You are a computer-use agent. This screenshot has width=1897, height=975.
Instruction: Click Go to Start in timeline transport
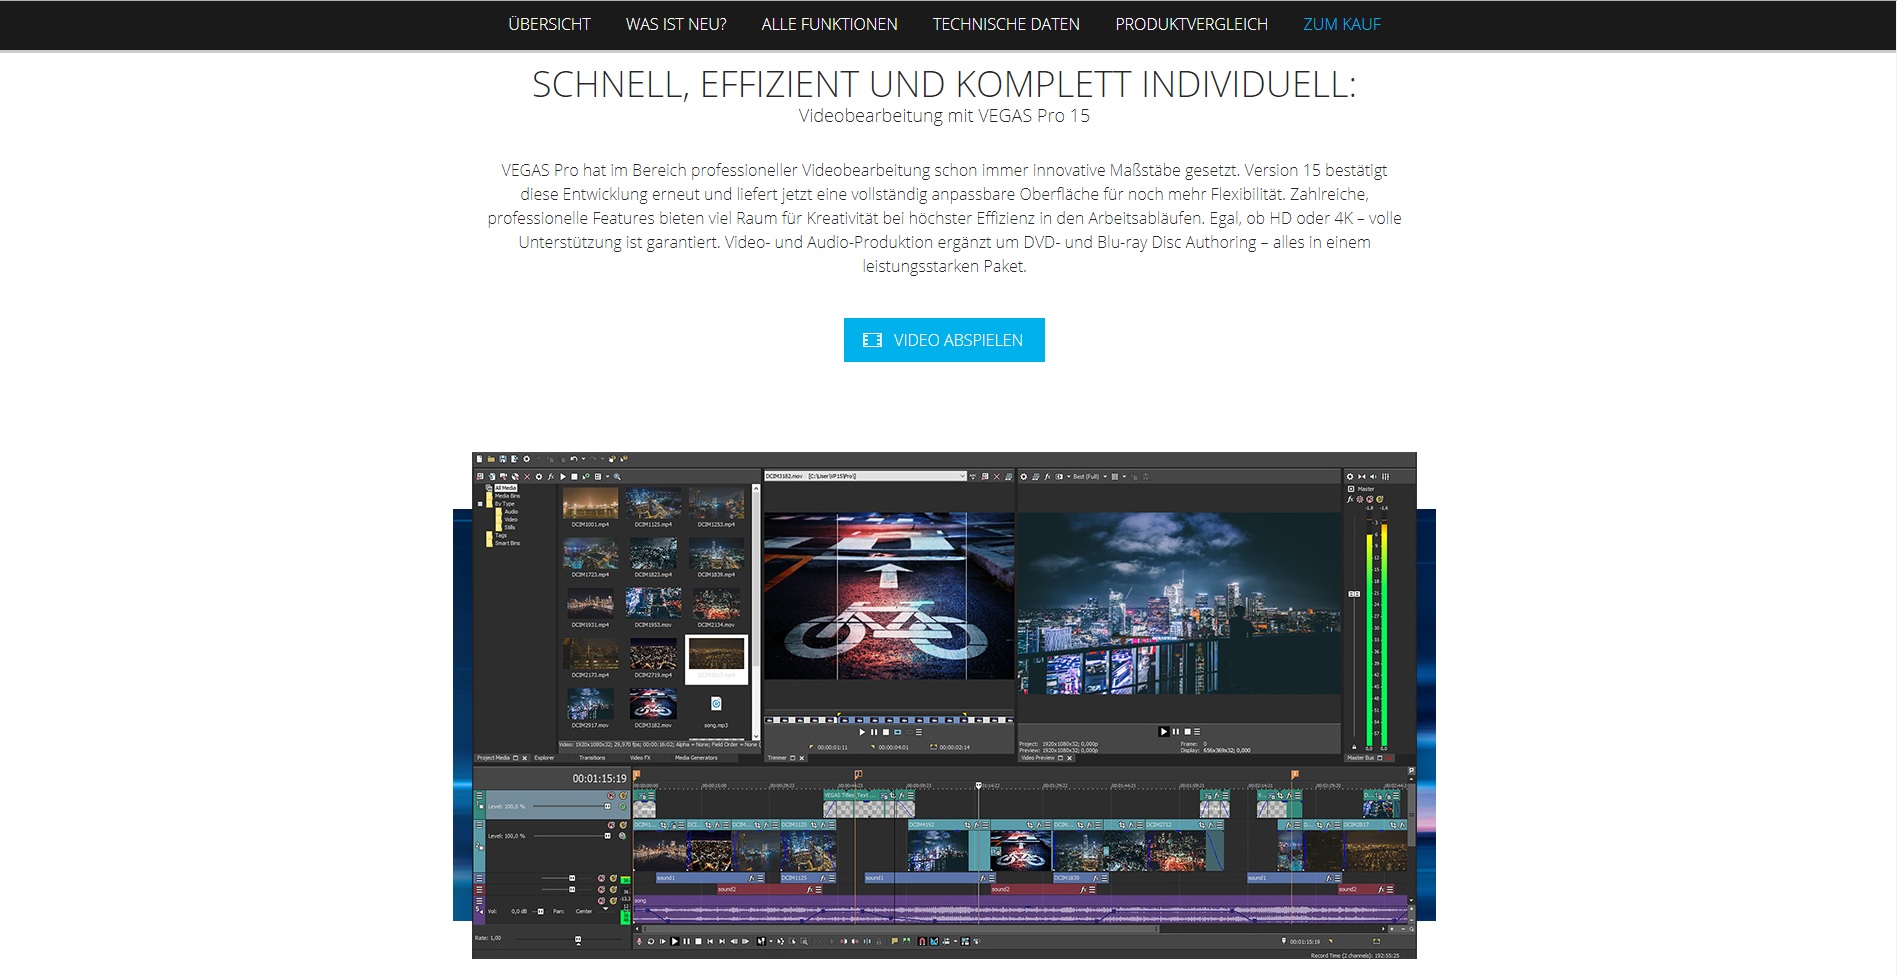(710, 941)
